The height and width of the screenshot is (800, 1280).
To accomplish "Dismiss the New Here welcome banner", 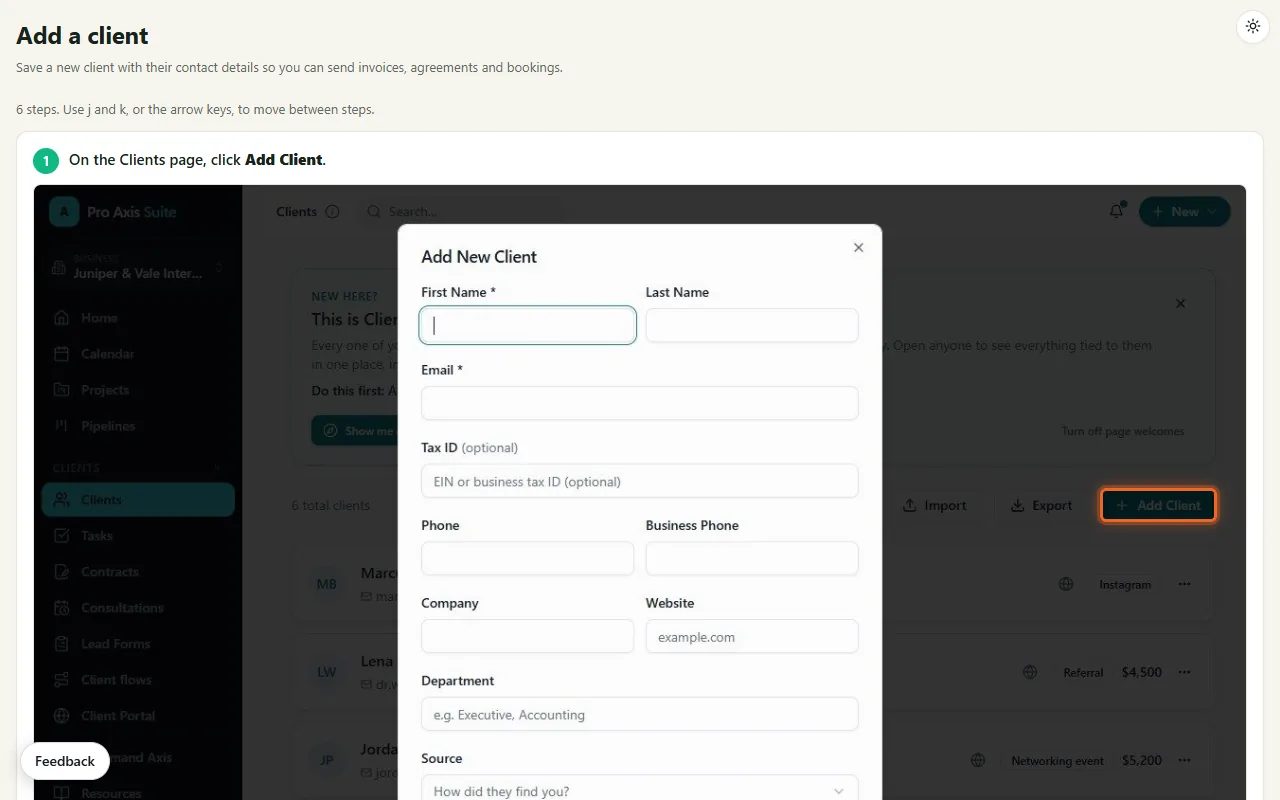I will (x=1180, y=304).
